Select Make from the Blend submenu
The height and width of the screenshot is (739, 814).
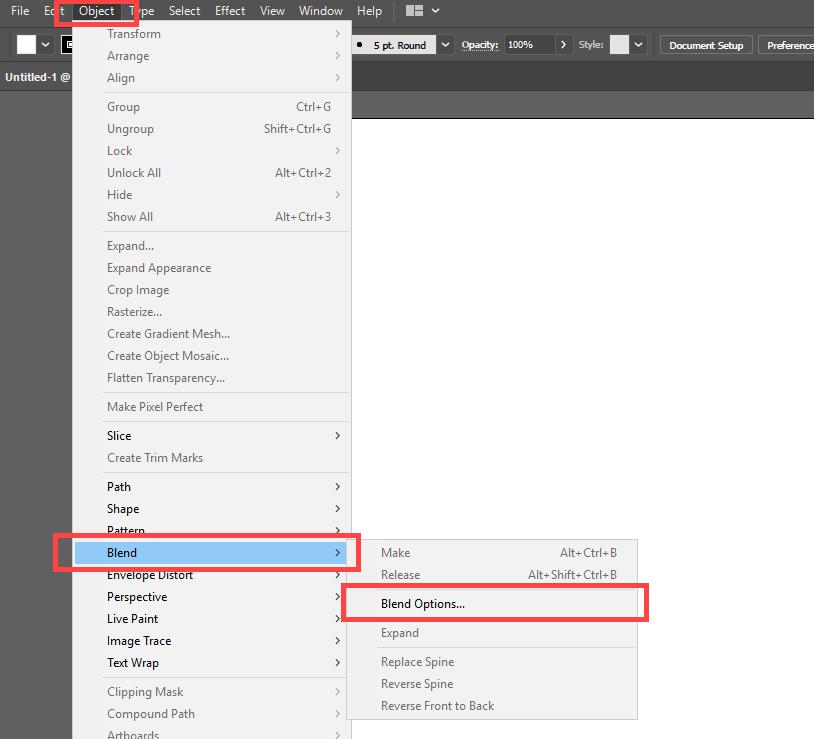(395, 552)
